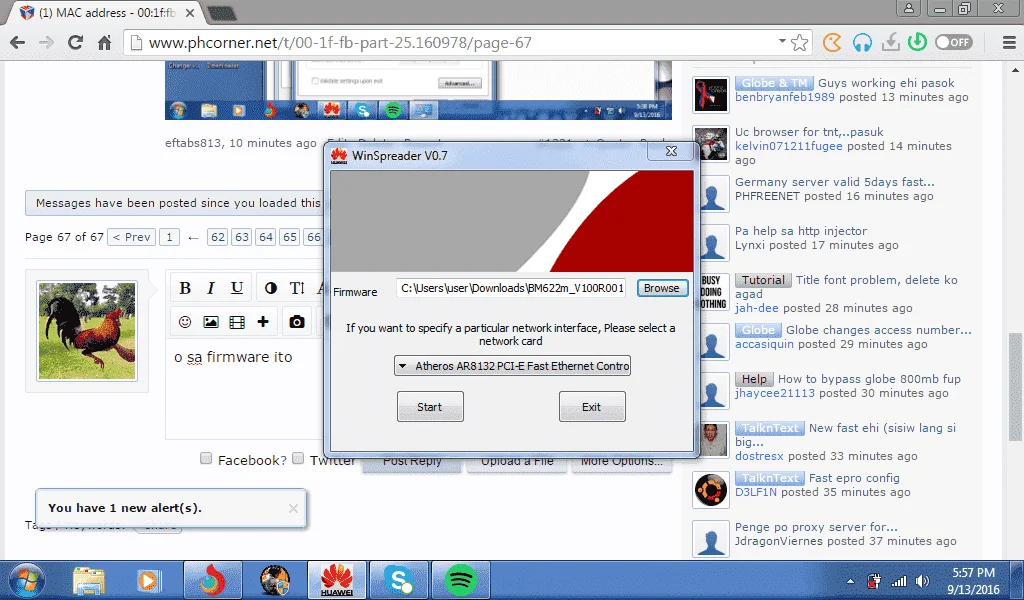Jump to forum page 64

coord(266,237)
